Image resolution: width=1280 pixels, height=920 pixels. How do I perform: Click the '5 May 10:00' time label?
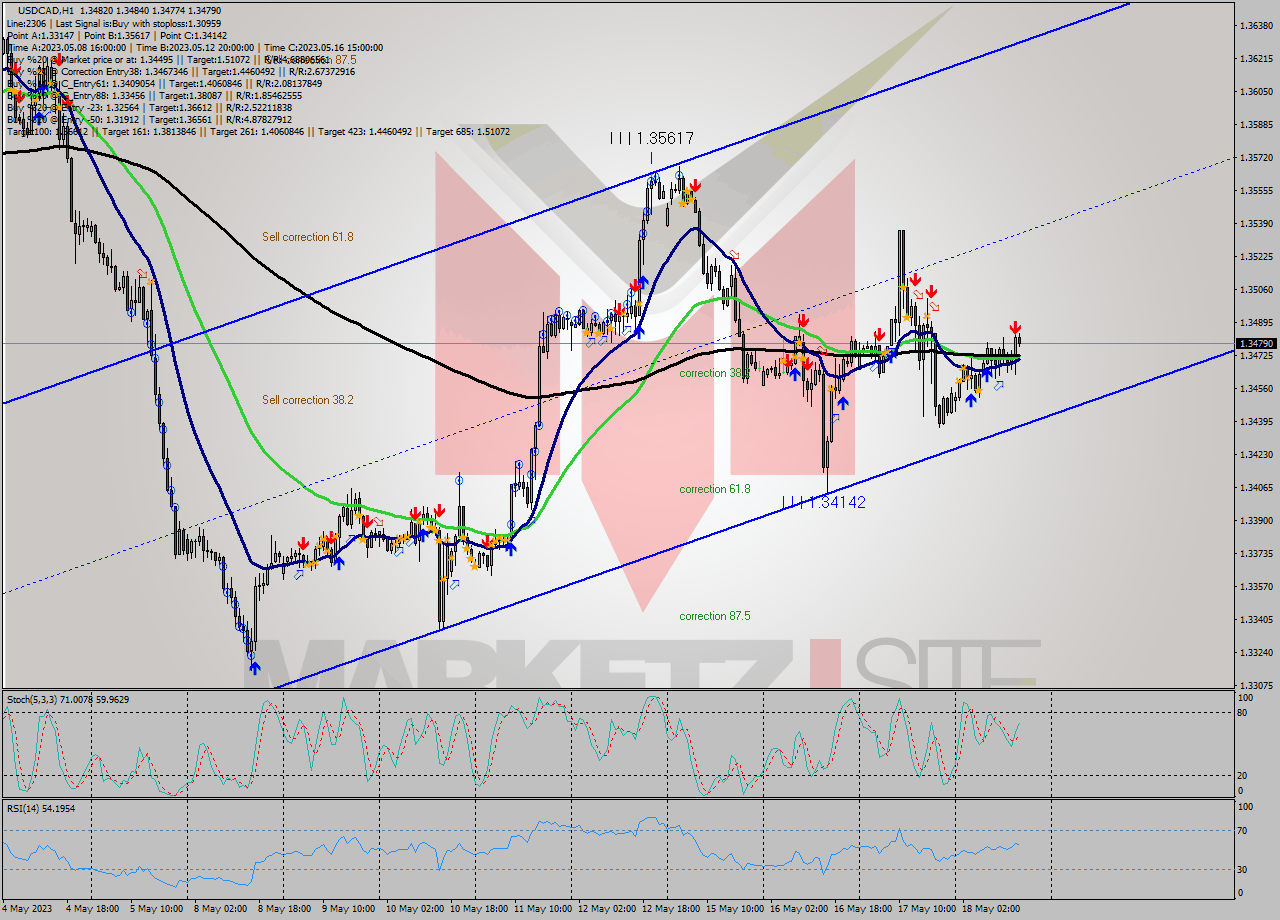click(x=159, y=908)
